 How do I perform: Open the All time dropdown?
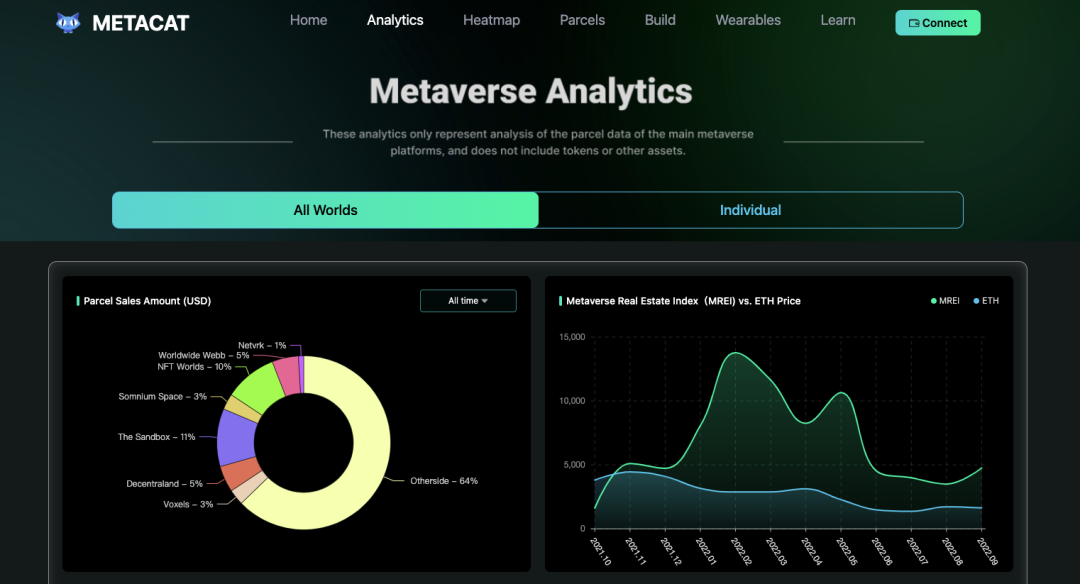click(468, 301)
